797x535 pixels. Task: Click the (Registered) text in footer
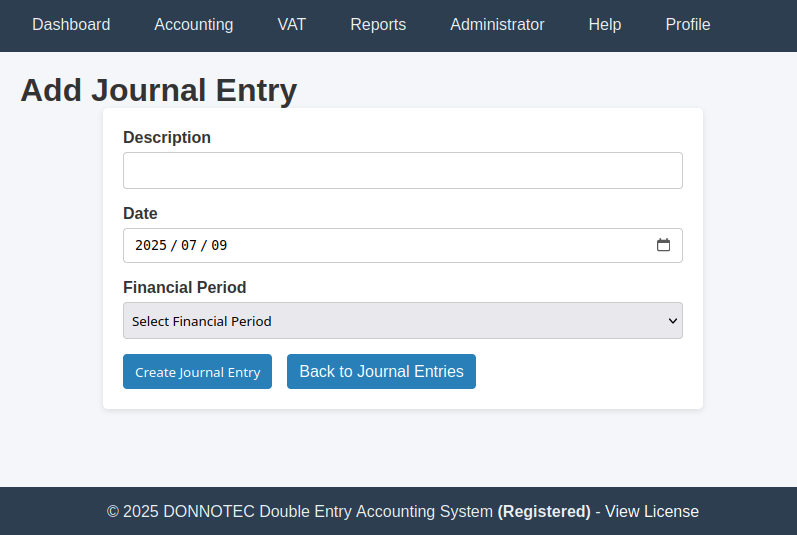click(x=544, y=511)
